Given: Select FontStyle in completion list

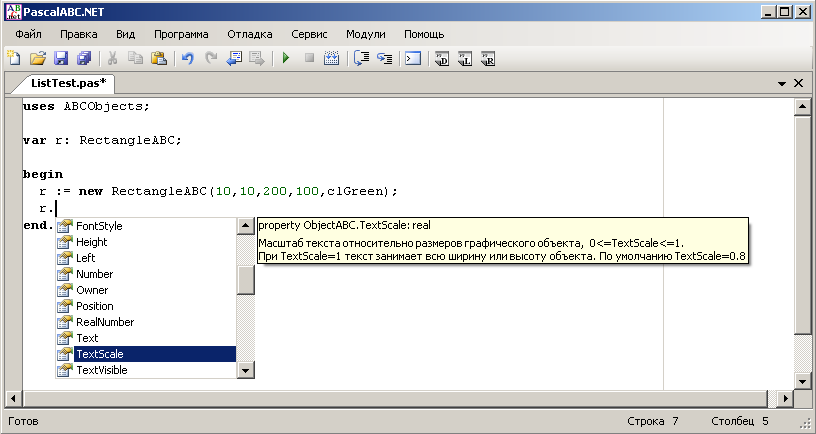Looking at the screenshot, I should 146,226.
